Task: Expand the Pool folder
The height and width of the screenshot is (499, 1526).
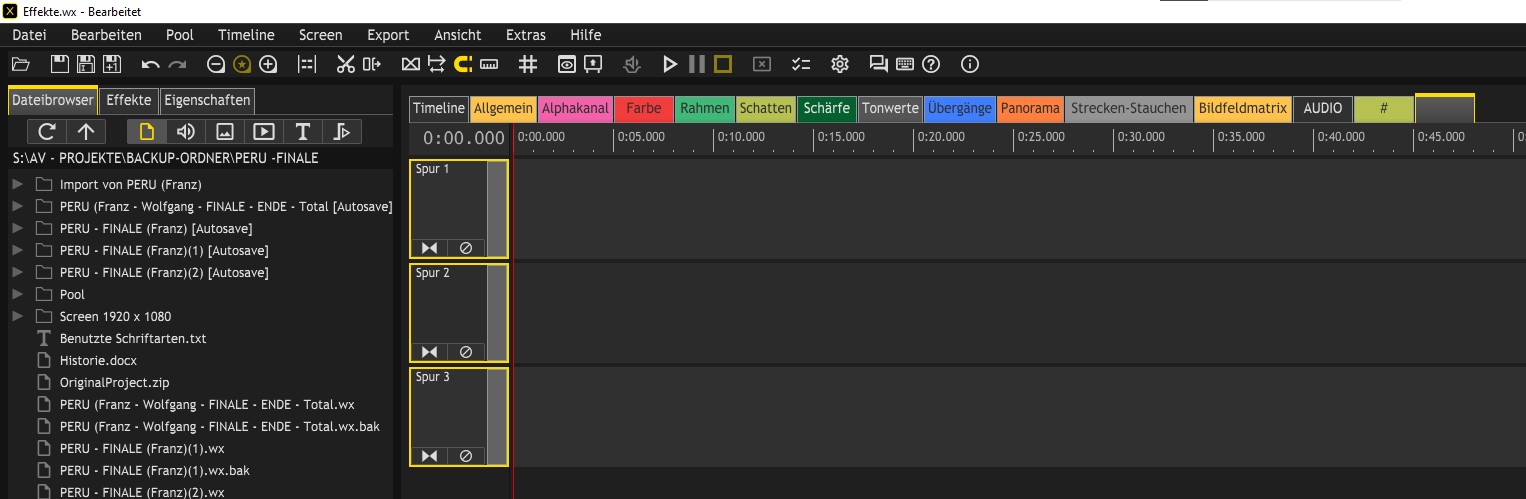Action: [17, 294]
